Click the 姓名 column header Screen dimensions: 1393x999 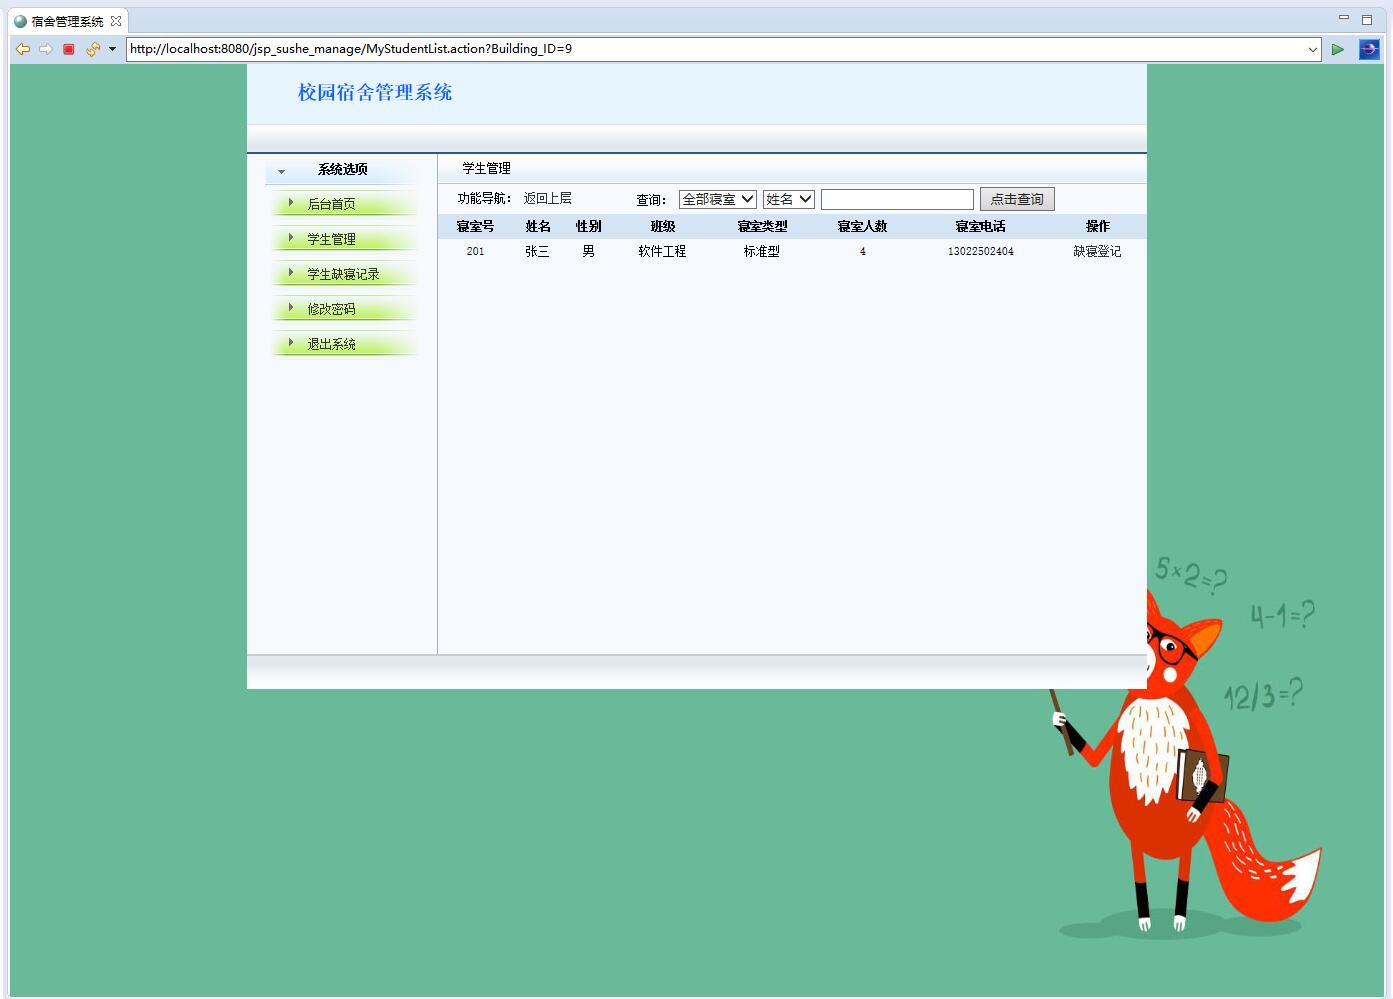pos(538,227)
